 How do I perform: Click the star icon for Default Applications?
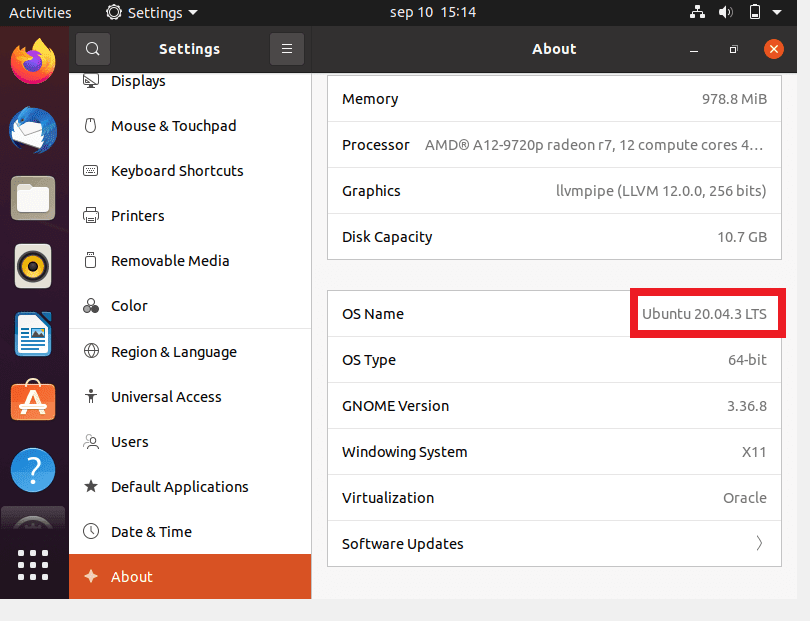click(x=91, y=486)
